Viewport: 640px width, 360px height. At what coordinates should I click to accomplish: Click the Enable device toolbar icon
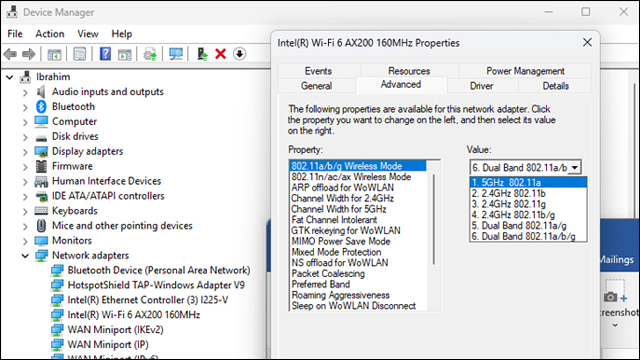click(x=202, y=54)
